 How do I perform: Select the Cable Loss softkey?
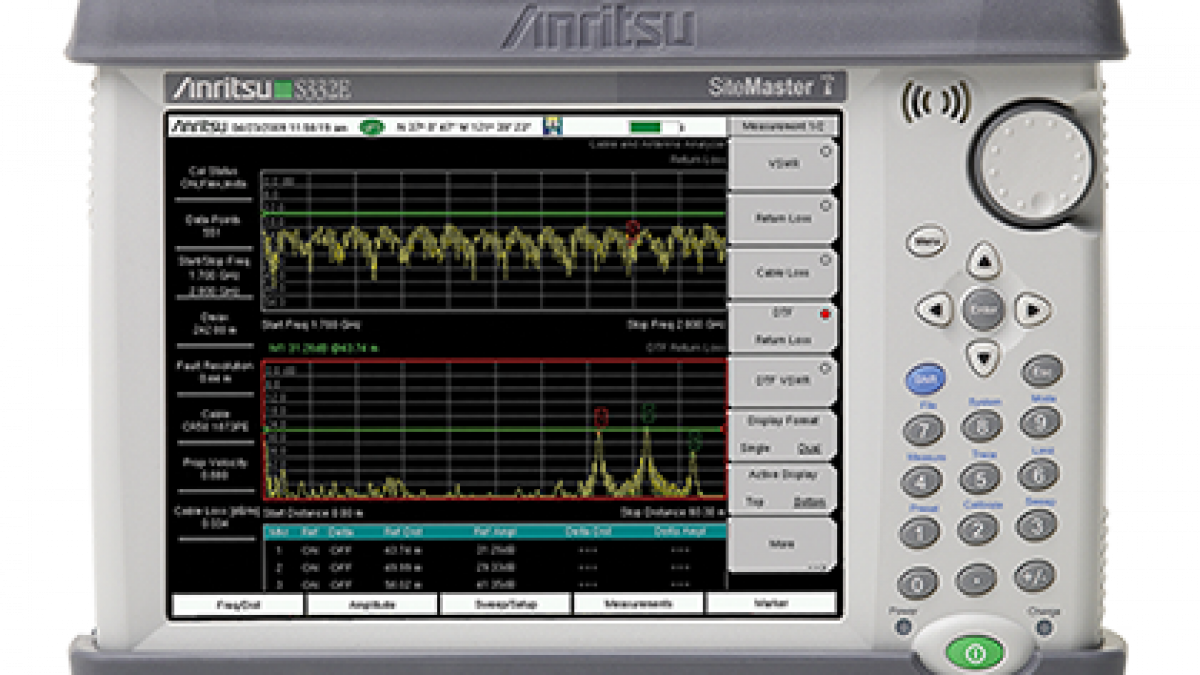[782, 272]
